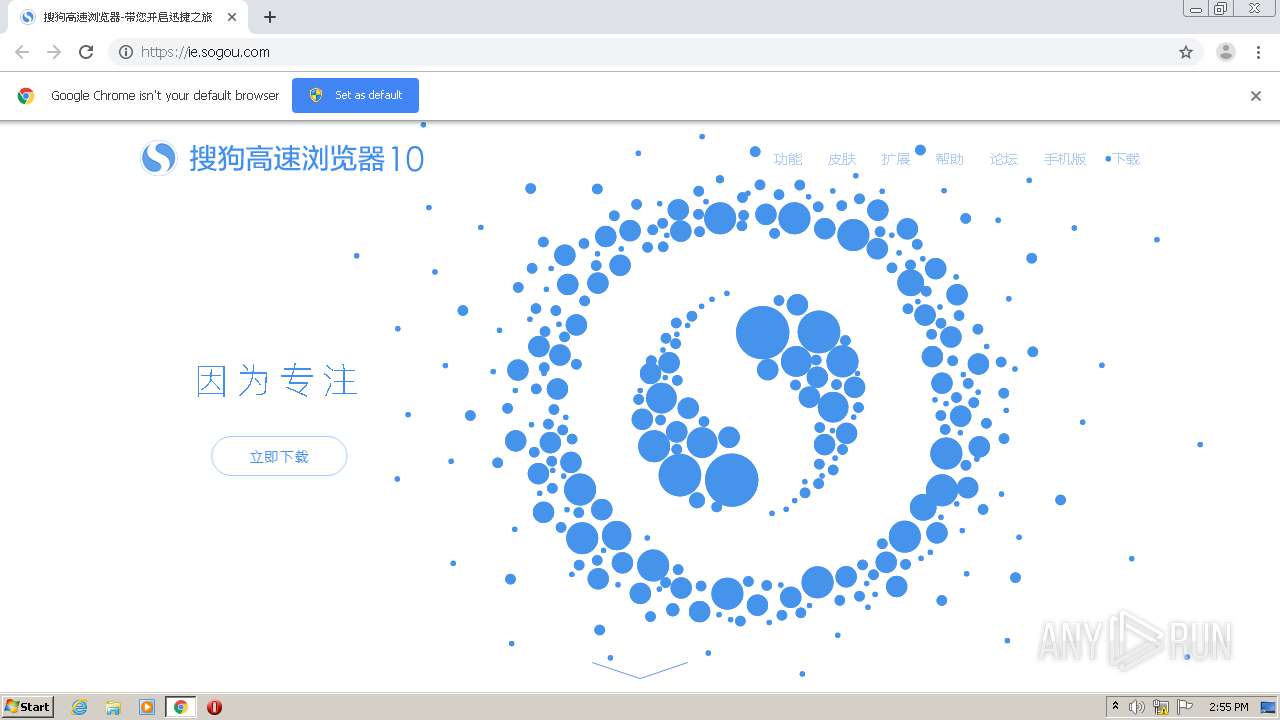Bookmark this page with the star icon

(x=1186, y=52)
